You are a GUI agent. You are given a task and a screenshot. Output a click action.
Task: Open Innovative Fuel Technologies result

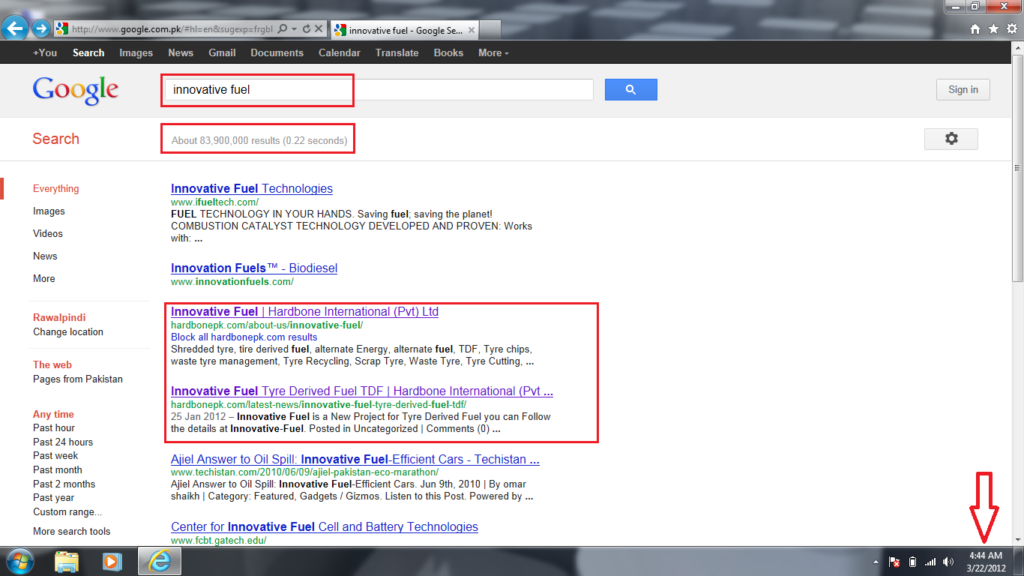pyautogui.click(x=251, y=189)
